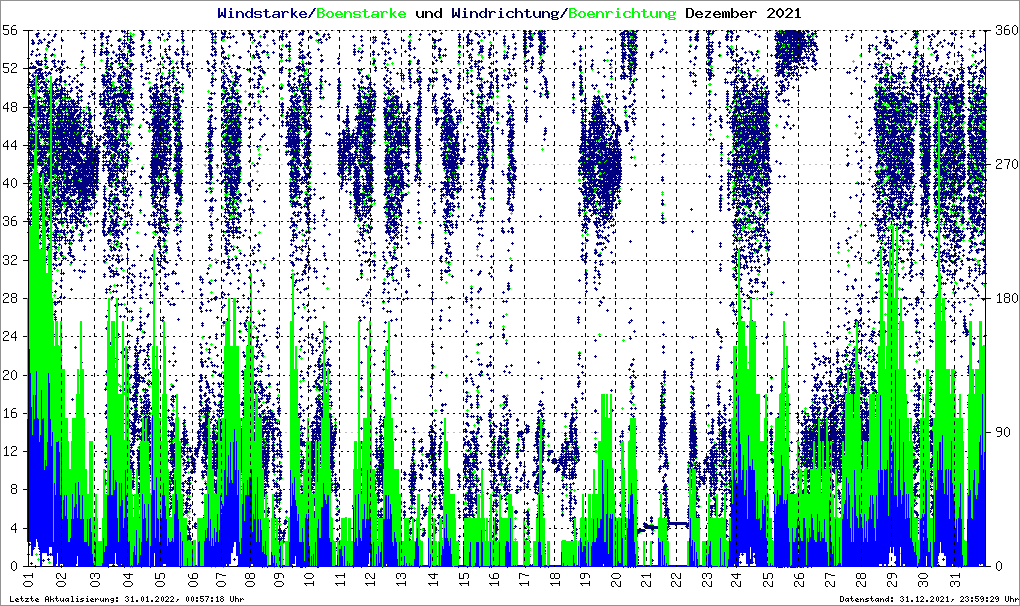The image size is (1020, 606).
Task: Click the blue "Windstarke" title text
Action: [x=264, y=13]
